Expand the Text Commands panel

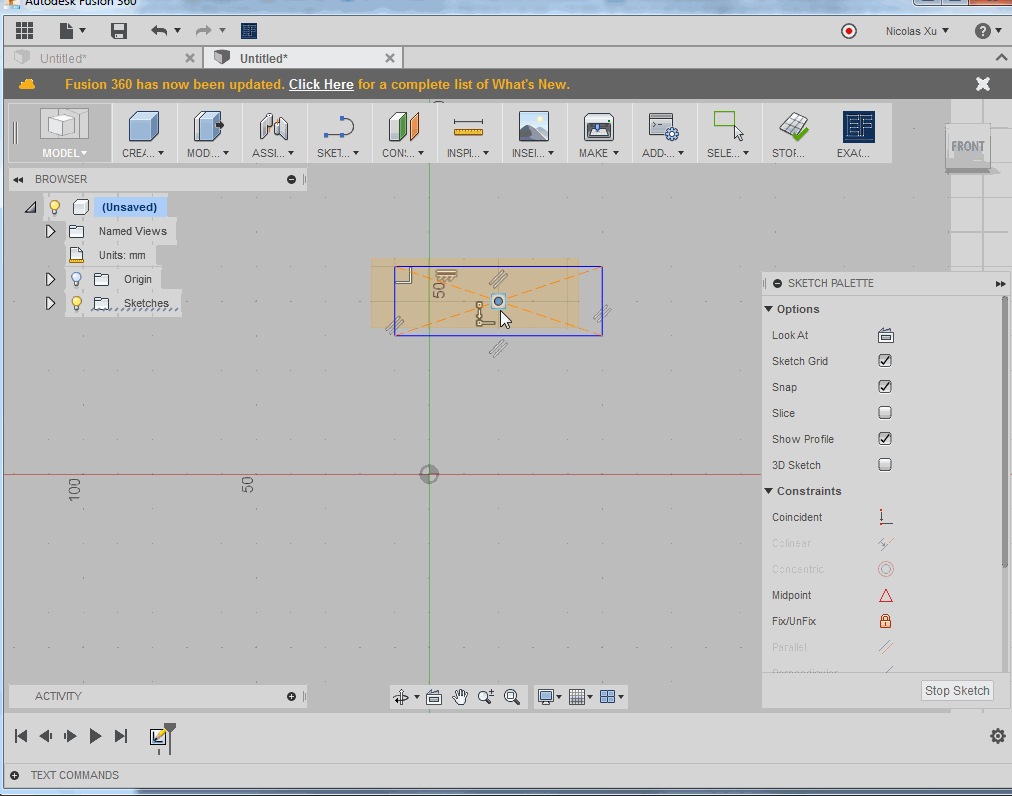(14, 775)
